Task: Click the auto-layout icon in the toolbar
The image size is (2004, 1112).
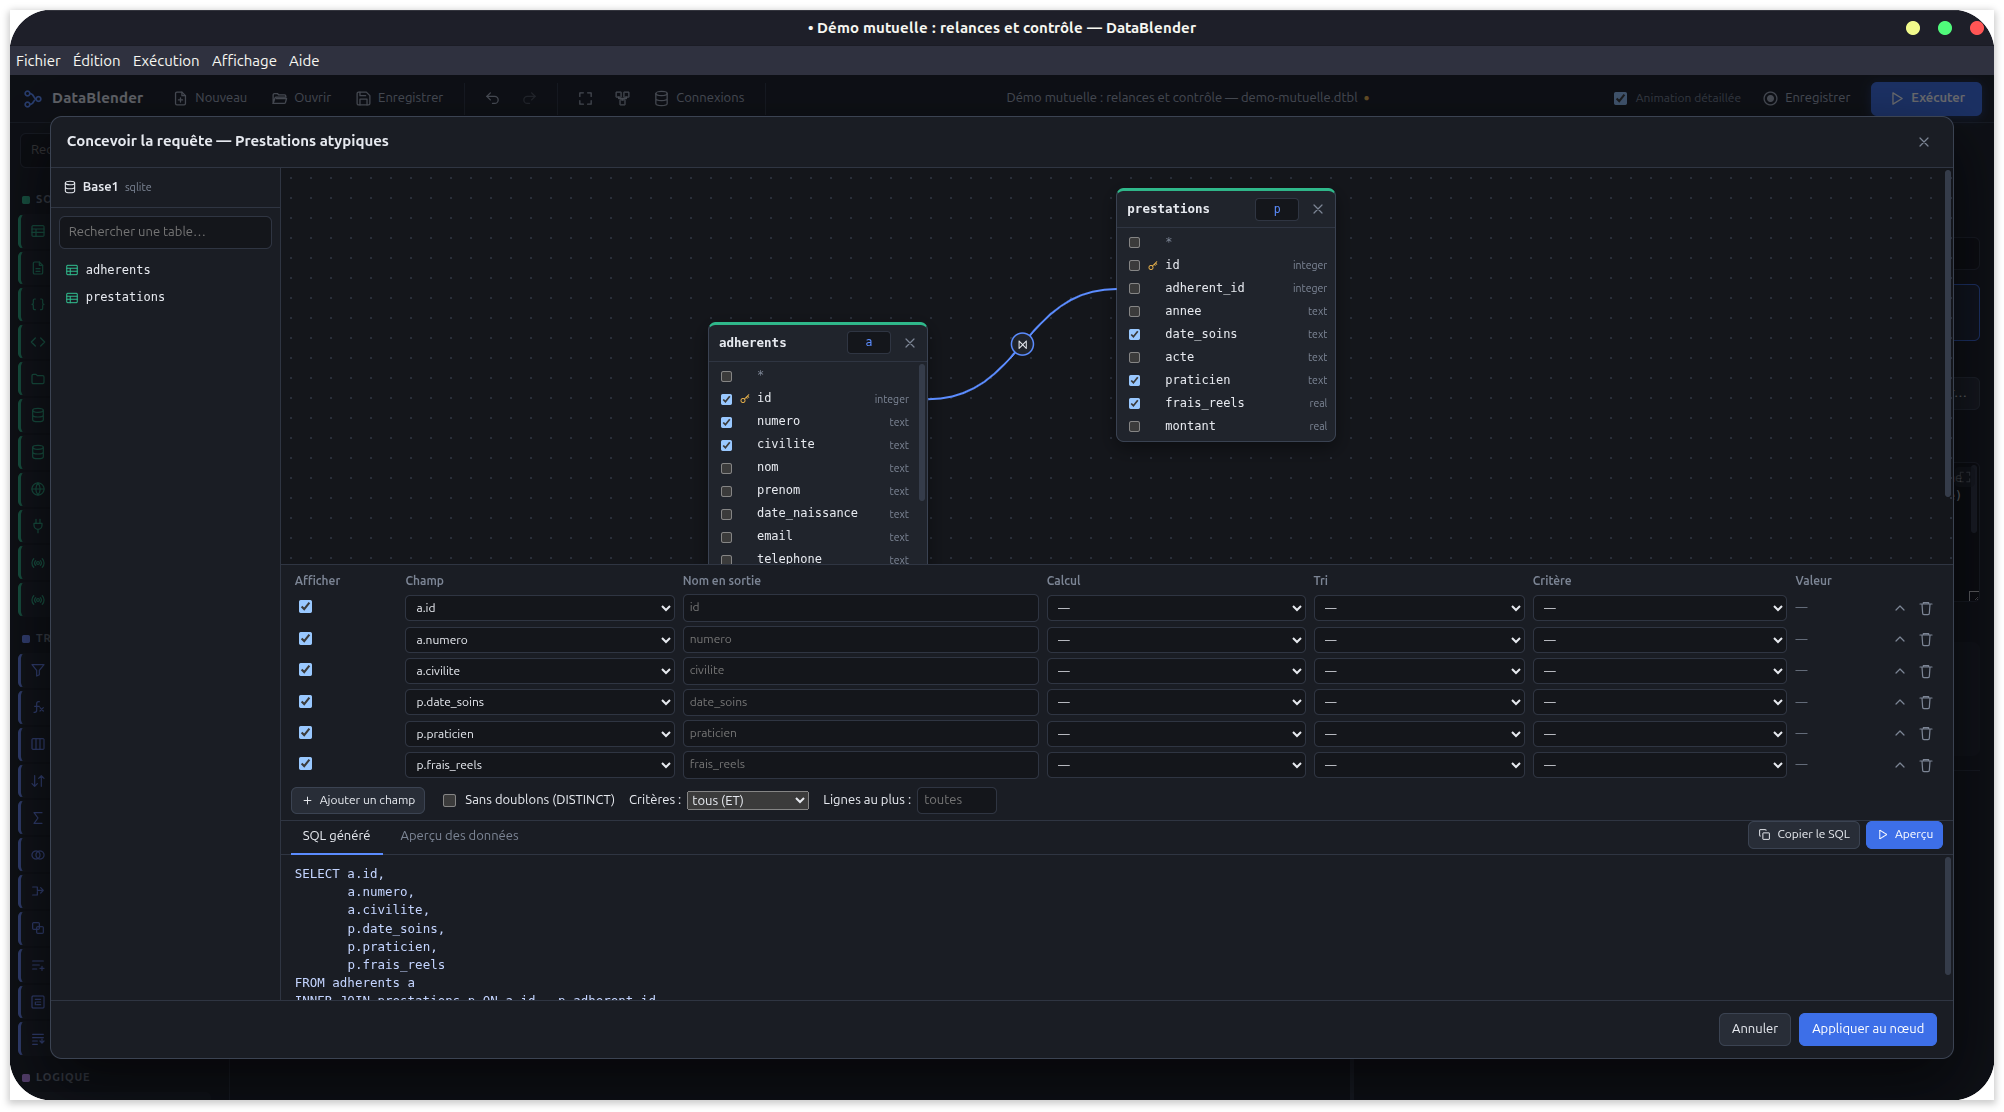Action: [622, 98]
